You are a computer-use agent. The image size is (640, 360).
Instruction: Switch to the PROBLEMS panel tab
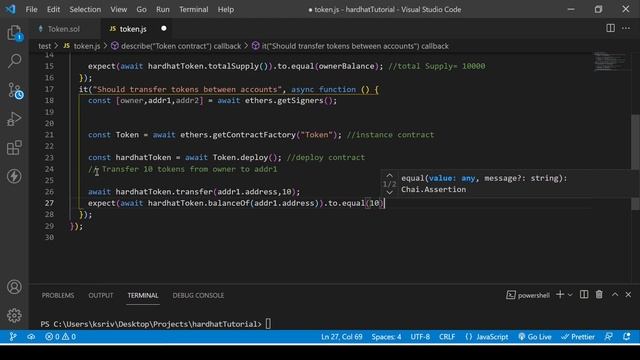[58, 295]
